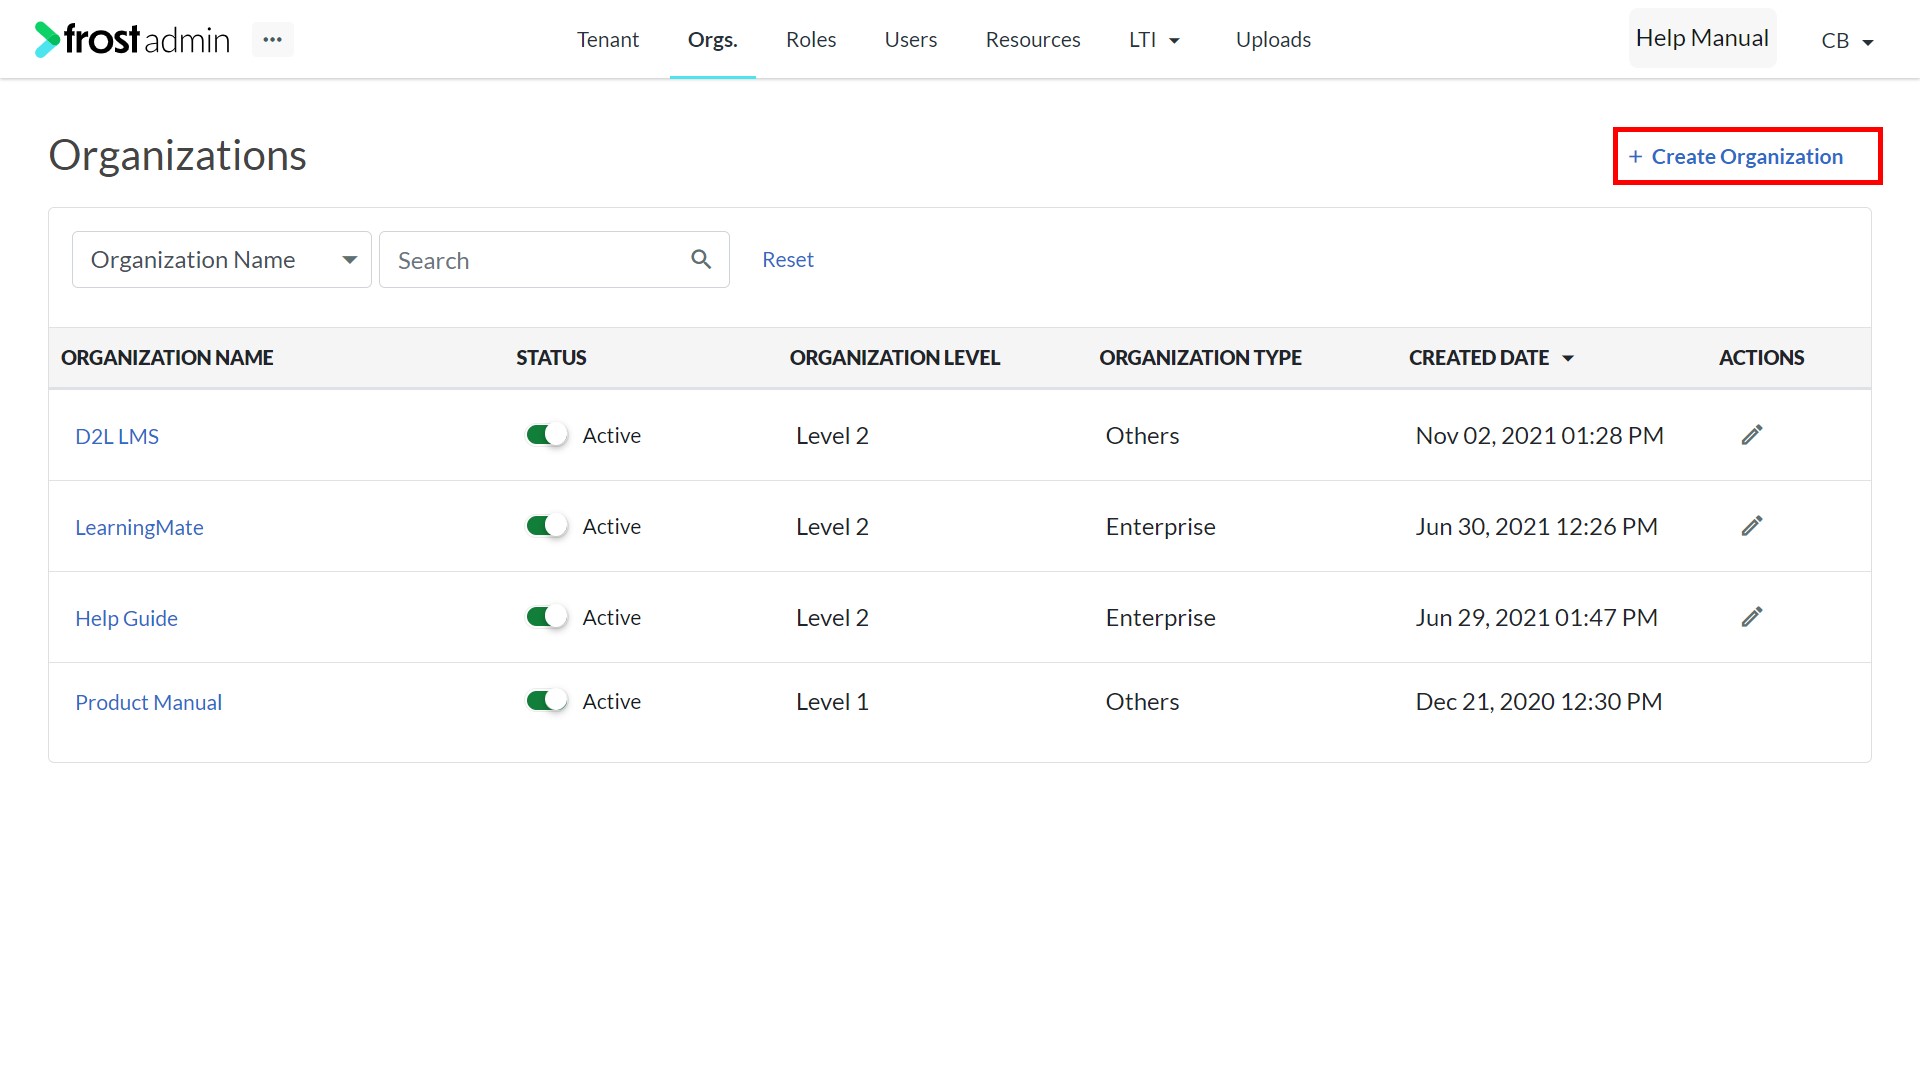Screen dimensions: 1920x1080
Task: Click Level 2 in Help Guide row
Action: (832, 618)
